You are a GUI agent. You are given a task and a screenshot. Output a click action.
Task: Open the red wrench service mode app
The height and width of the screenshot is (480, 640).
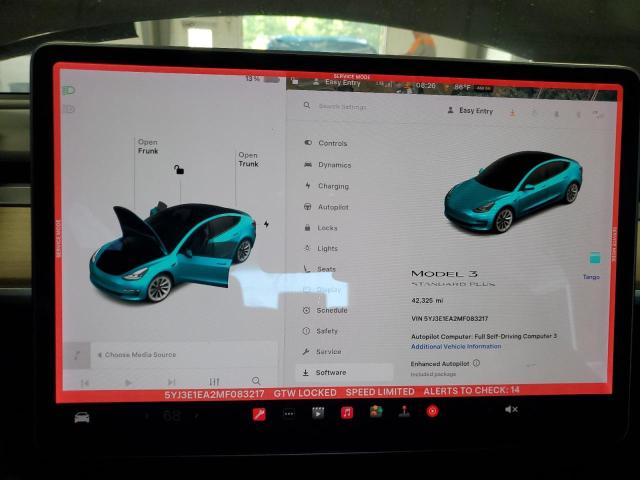[260, 414]
